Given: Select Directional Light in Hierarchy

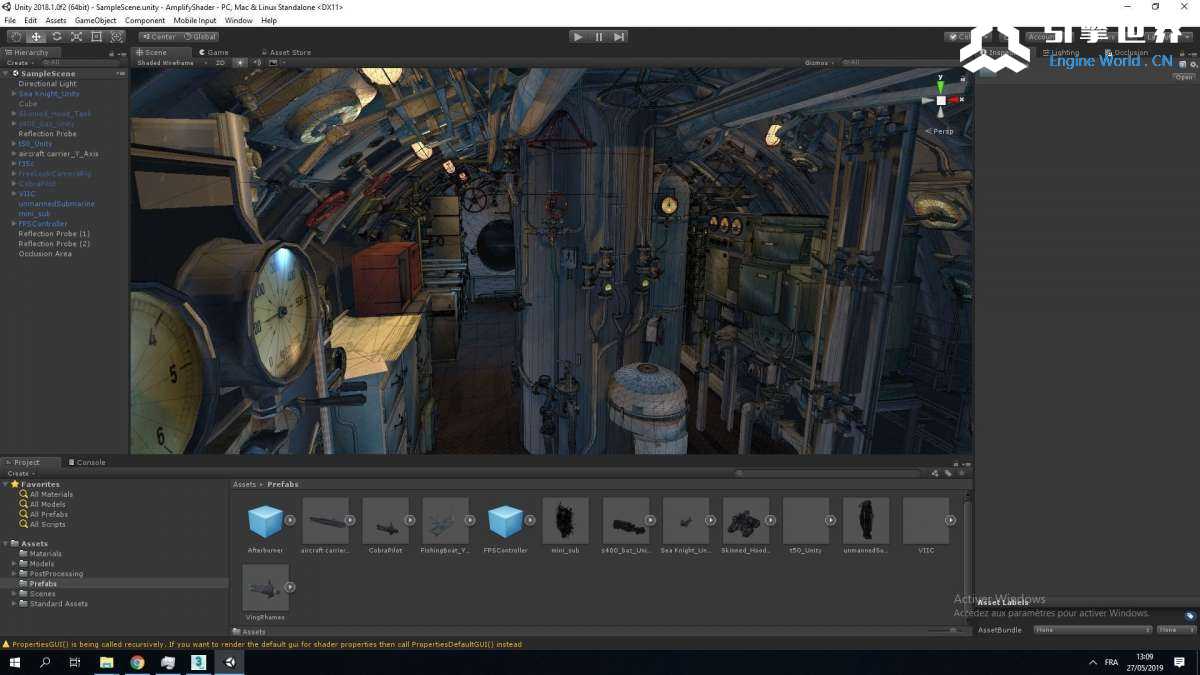Looking at the screenshot, I should coord(47,84).
